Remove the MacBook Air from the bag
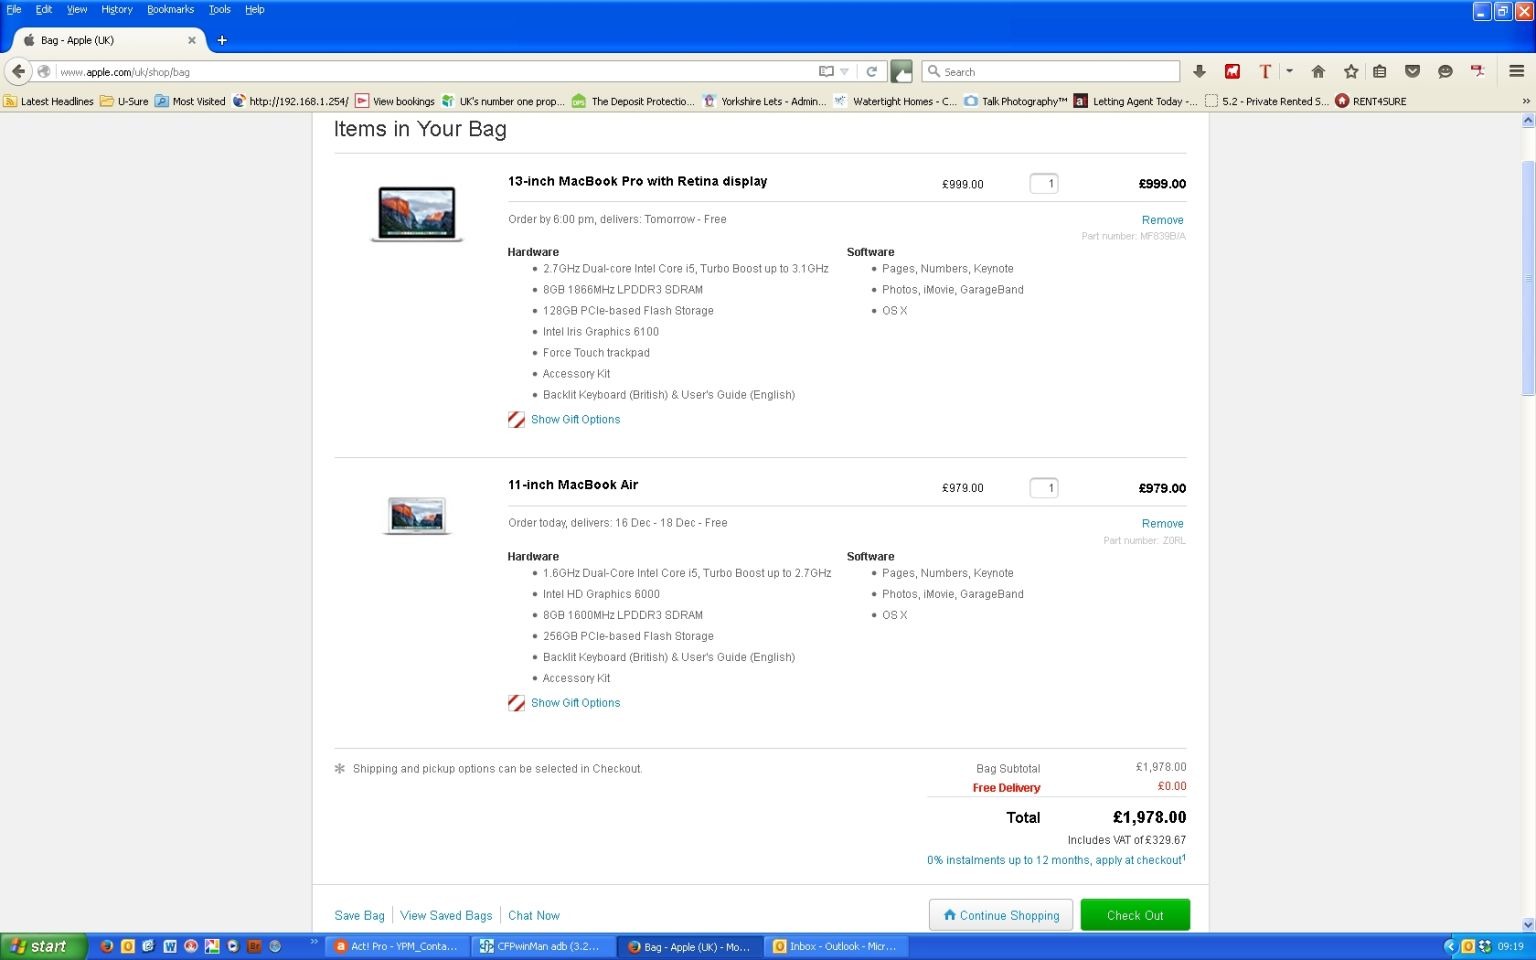Screen dimensions: 1536x960 point(1162,524)
